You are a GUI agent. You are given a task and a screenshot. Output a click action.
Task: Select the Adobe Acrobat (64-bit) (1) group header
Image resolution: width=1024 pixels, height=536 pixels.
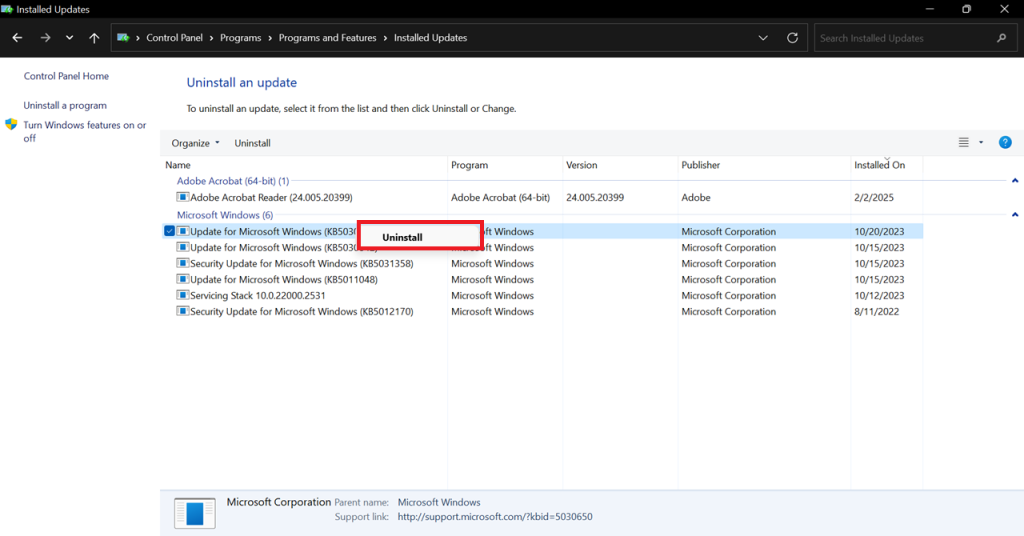click(x=232, y=181)
